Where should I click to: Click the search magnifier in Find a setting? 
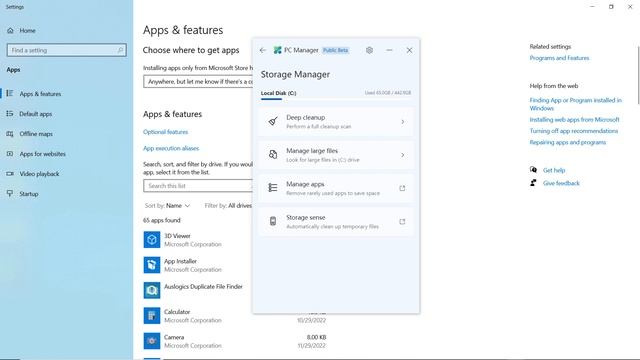(120, 50)
